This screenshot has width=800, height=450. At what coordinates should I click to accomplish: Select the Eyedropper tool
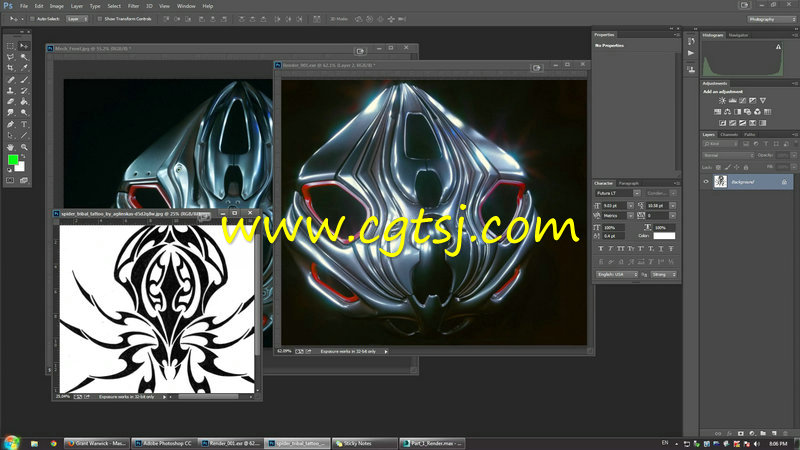(24, 68)
